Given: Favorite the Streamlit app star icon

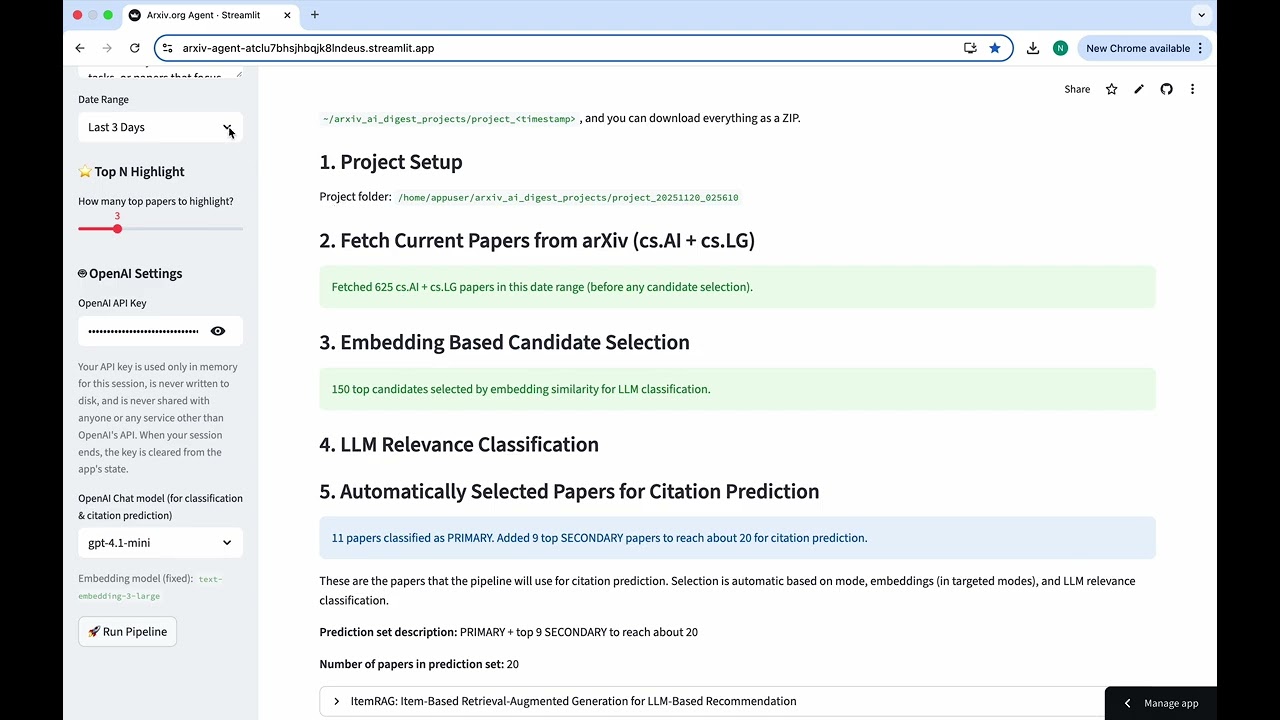Looking at the screenshot, I should [x=1111, y=89].
